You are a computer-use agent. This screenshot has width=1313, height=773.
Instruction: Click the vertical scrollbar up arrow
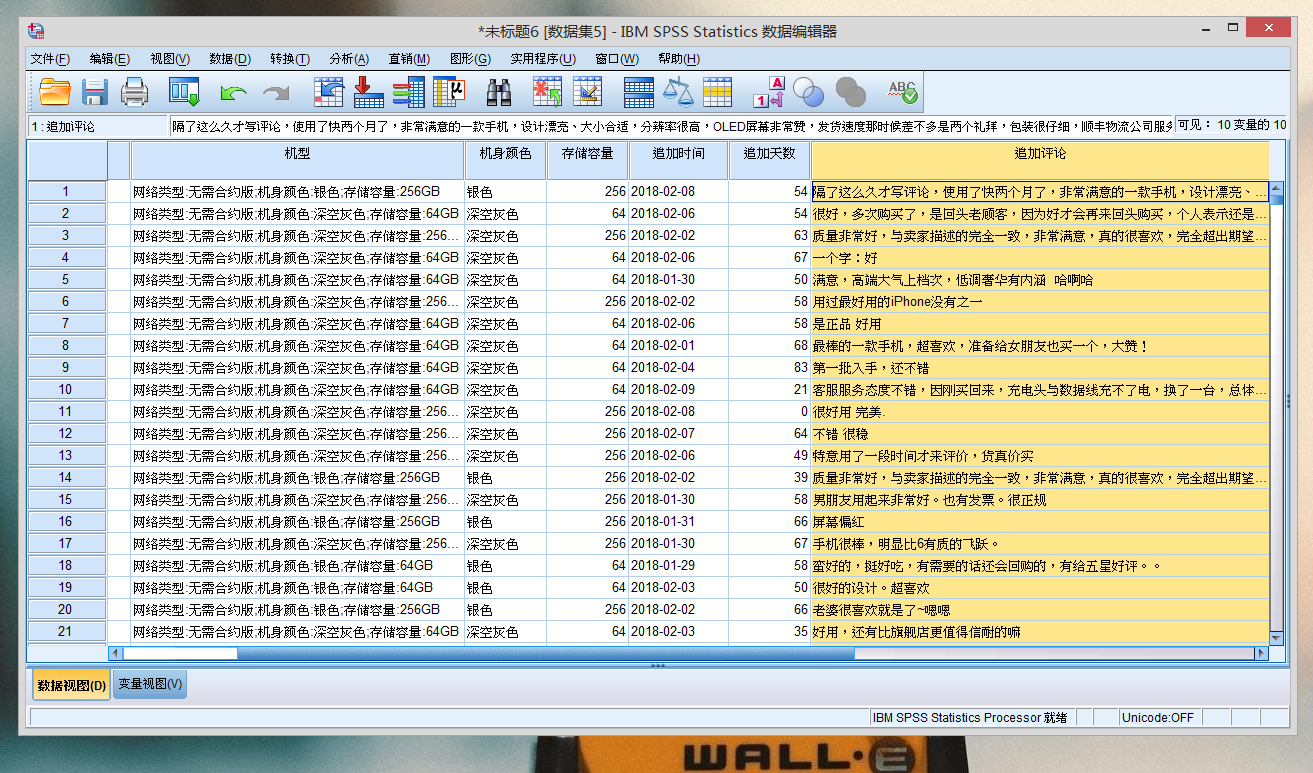click(1276, 188)
